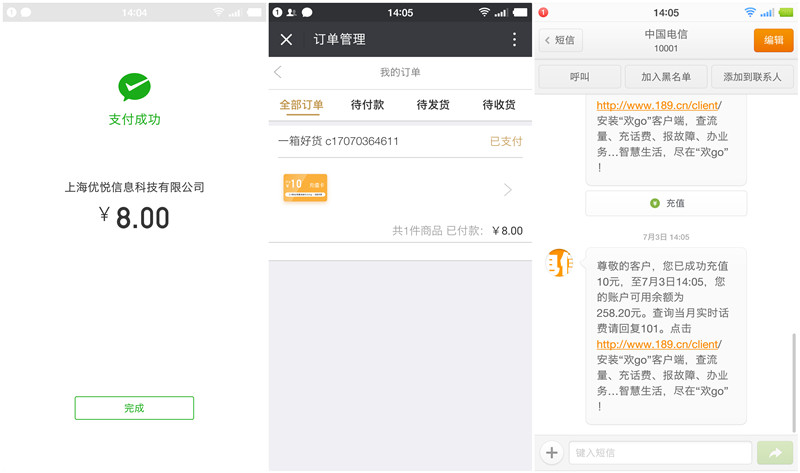Tap 加入黑名单 button

[666, 77]
